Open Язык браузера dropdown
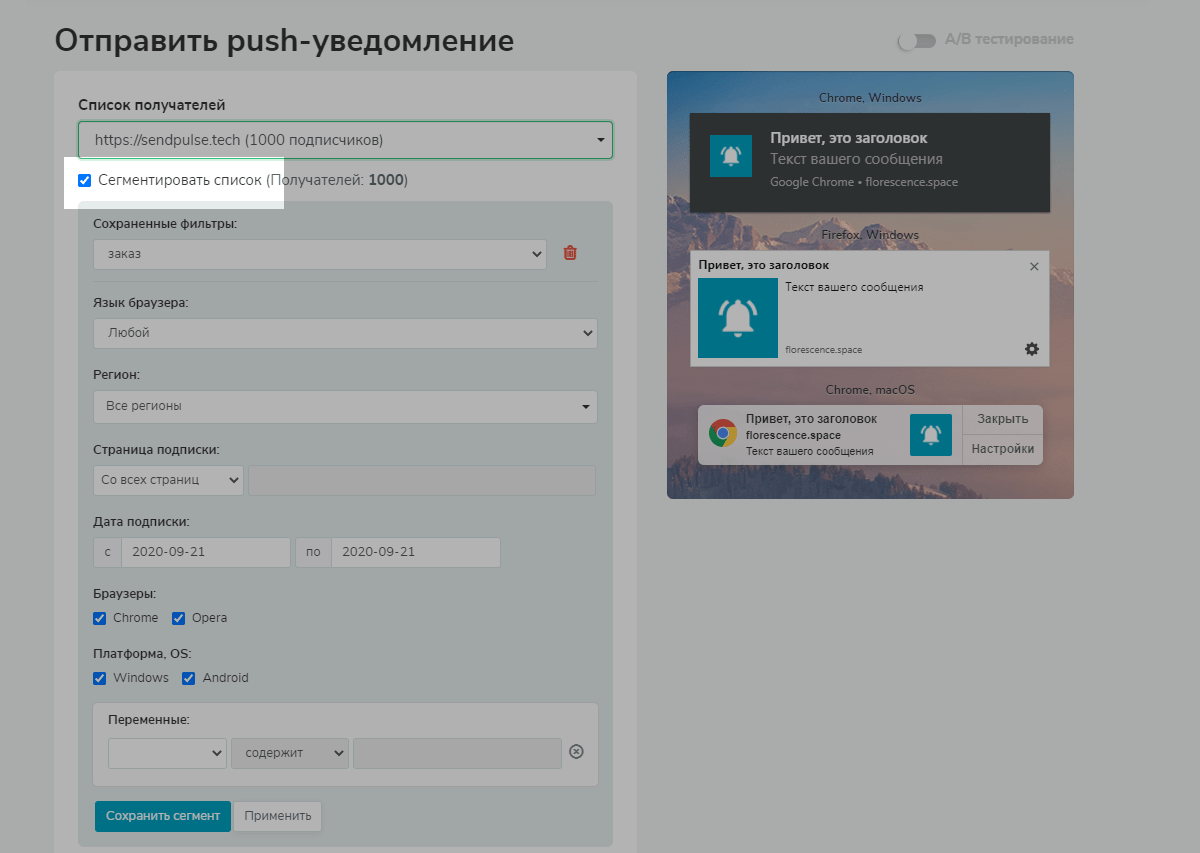 (x=345, y=333)
